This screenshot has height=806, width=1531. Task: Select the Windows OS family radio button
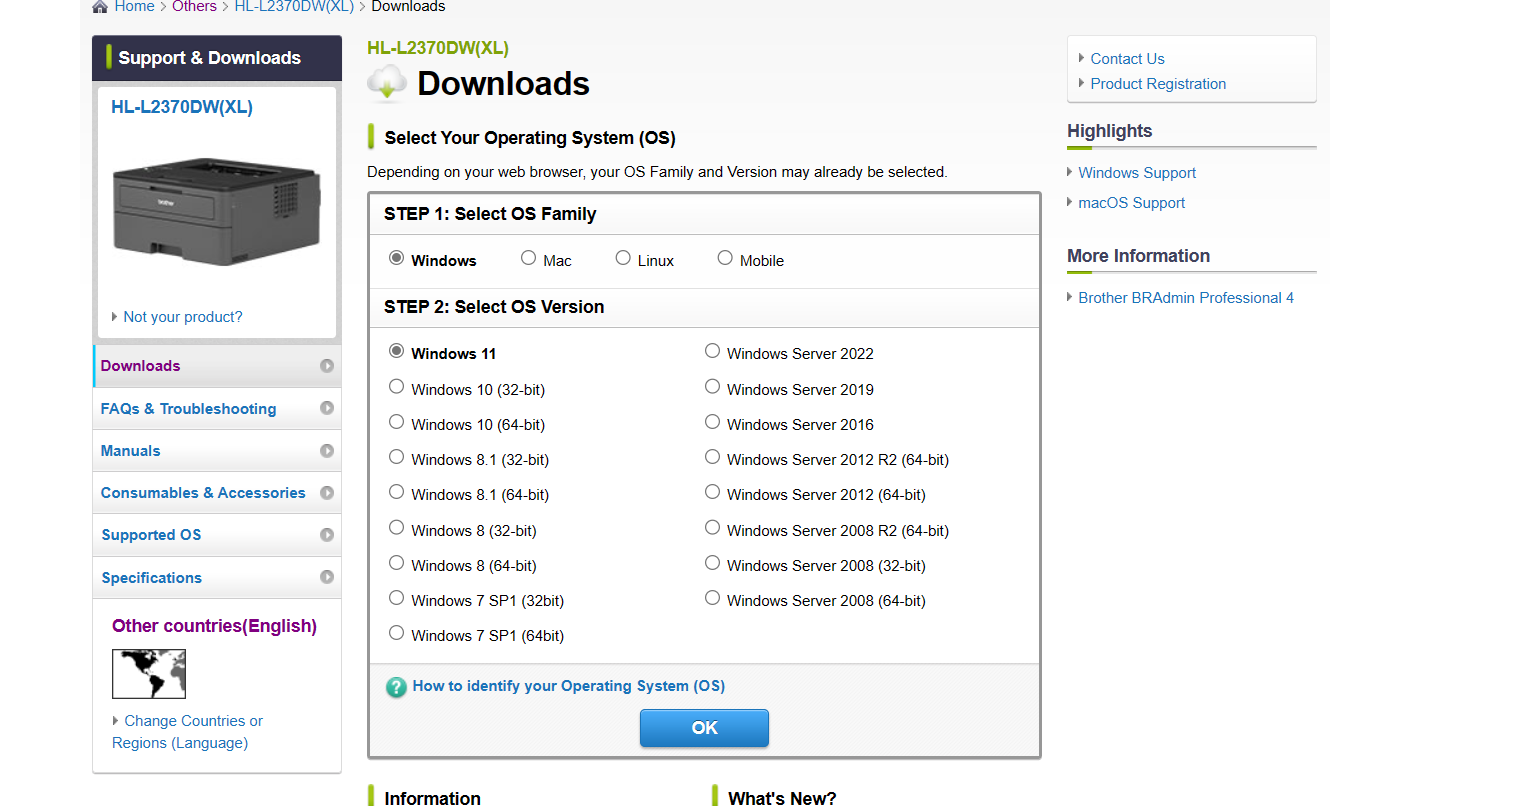pos(396,258)
